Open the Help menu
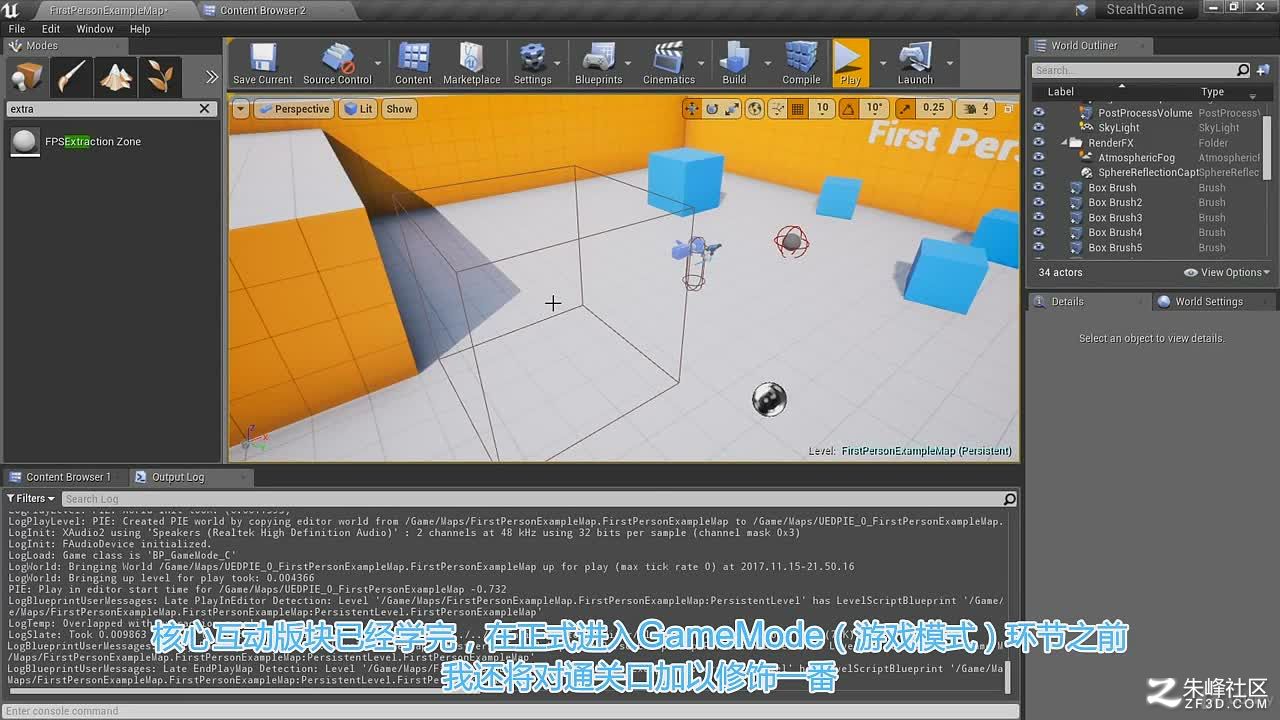Screen dimensions: 1280x720 [x=140, y=29]
